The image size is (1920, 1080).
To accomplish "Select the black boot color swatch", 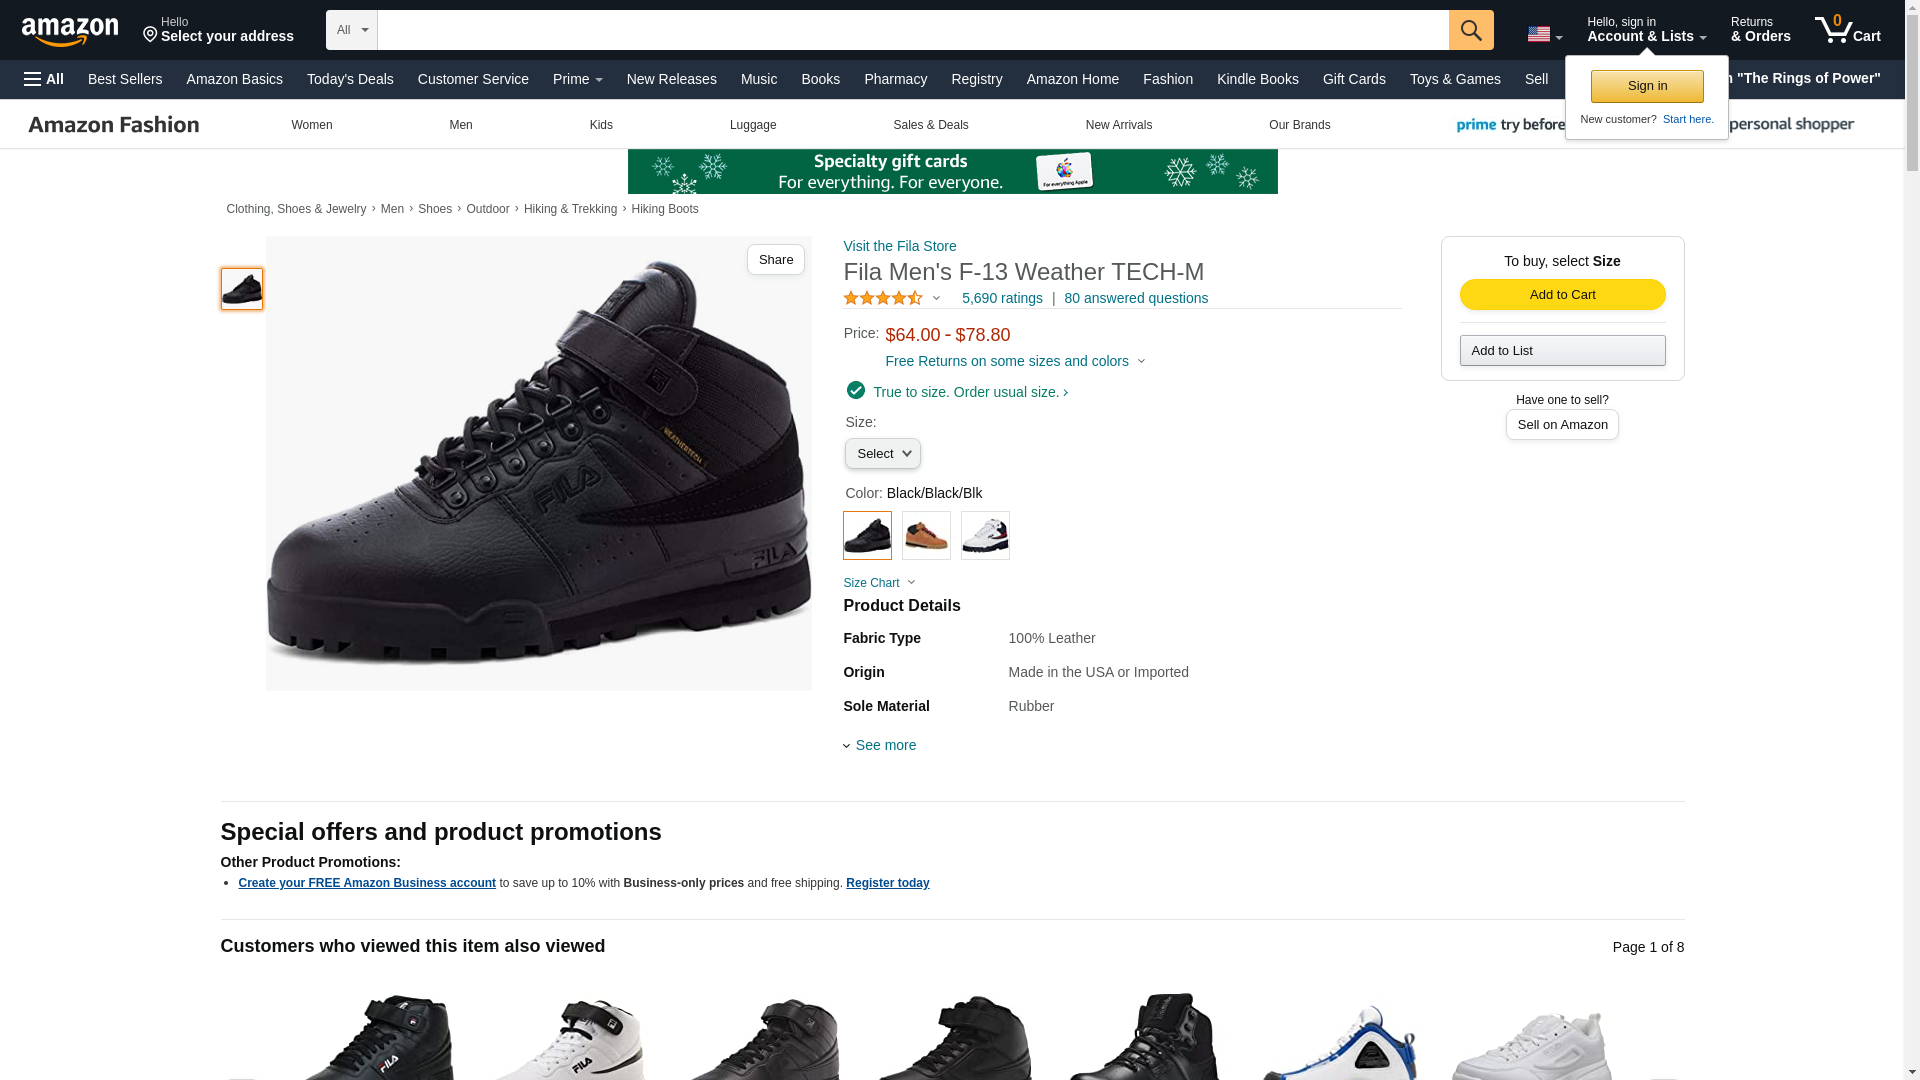I will click(867, 535).
